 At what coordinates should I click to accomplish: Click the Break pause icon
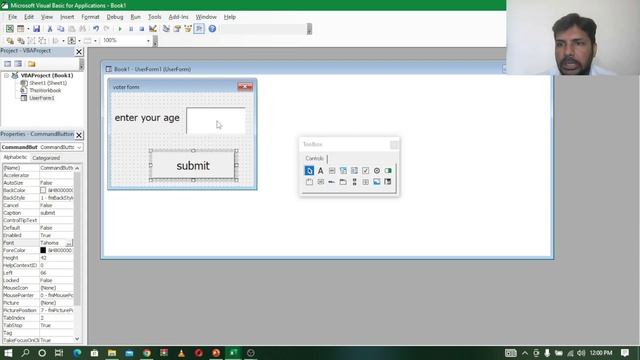(x=131, y=29)
